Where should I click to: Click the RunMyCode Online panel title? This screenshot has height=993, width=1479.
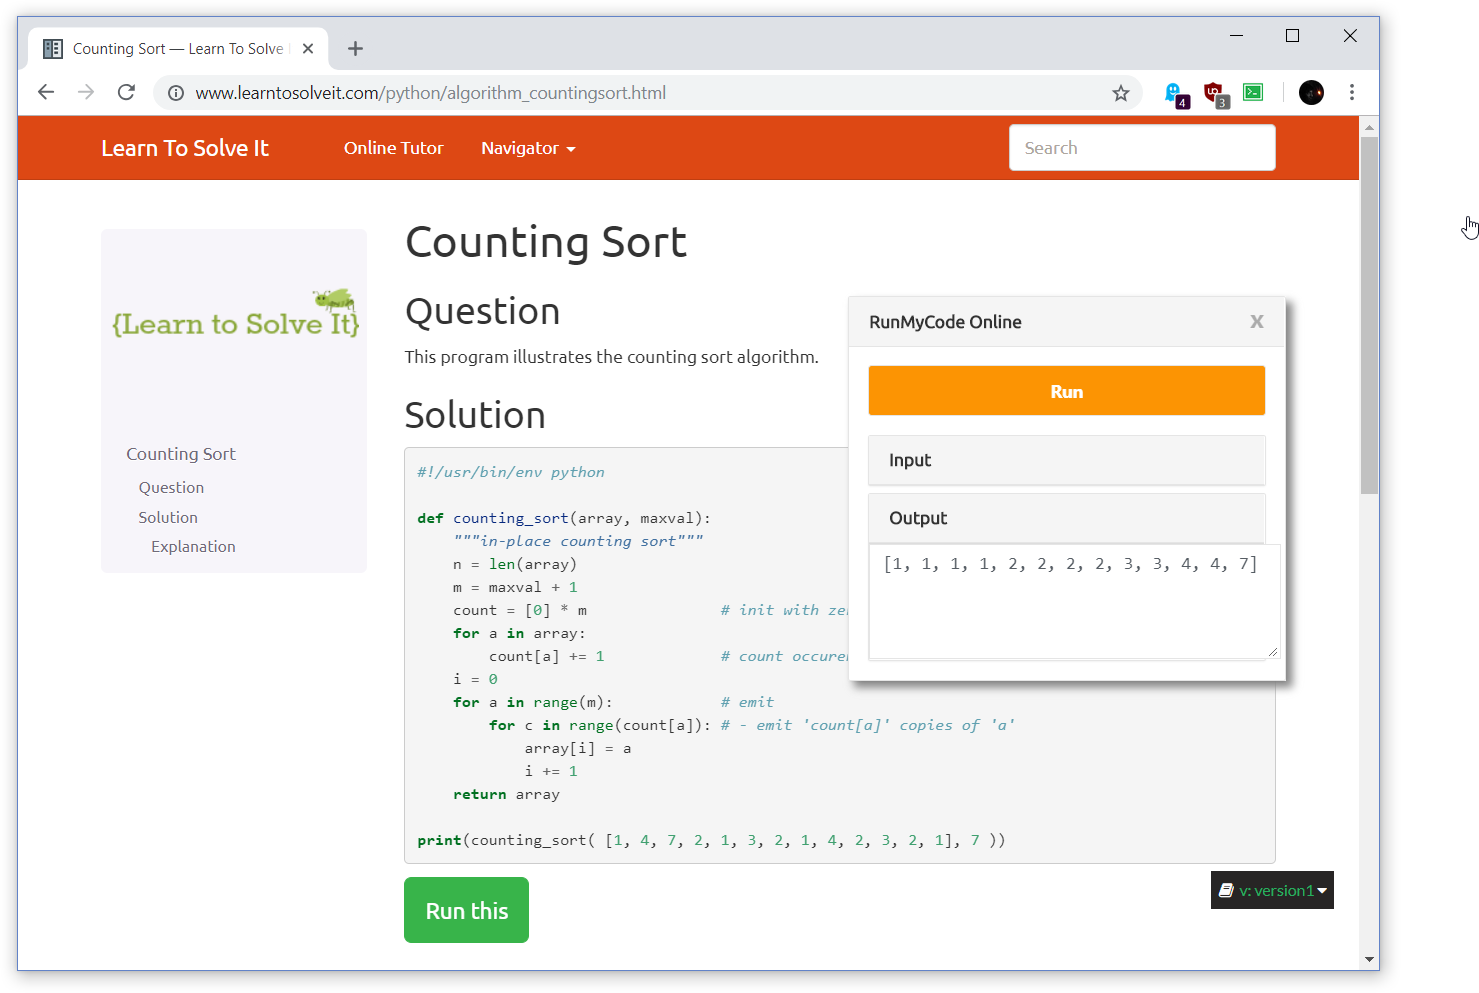pyautogui.click(x=945, y=322)
